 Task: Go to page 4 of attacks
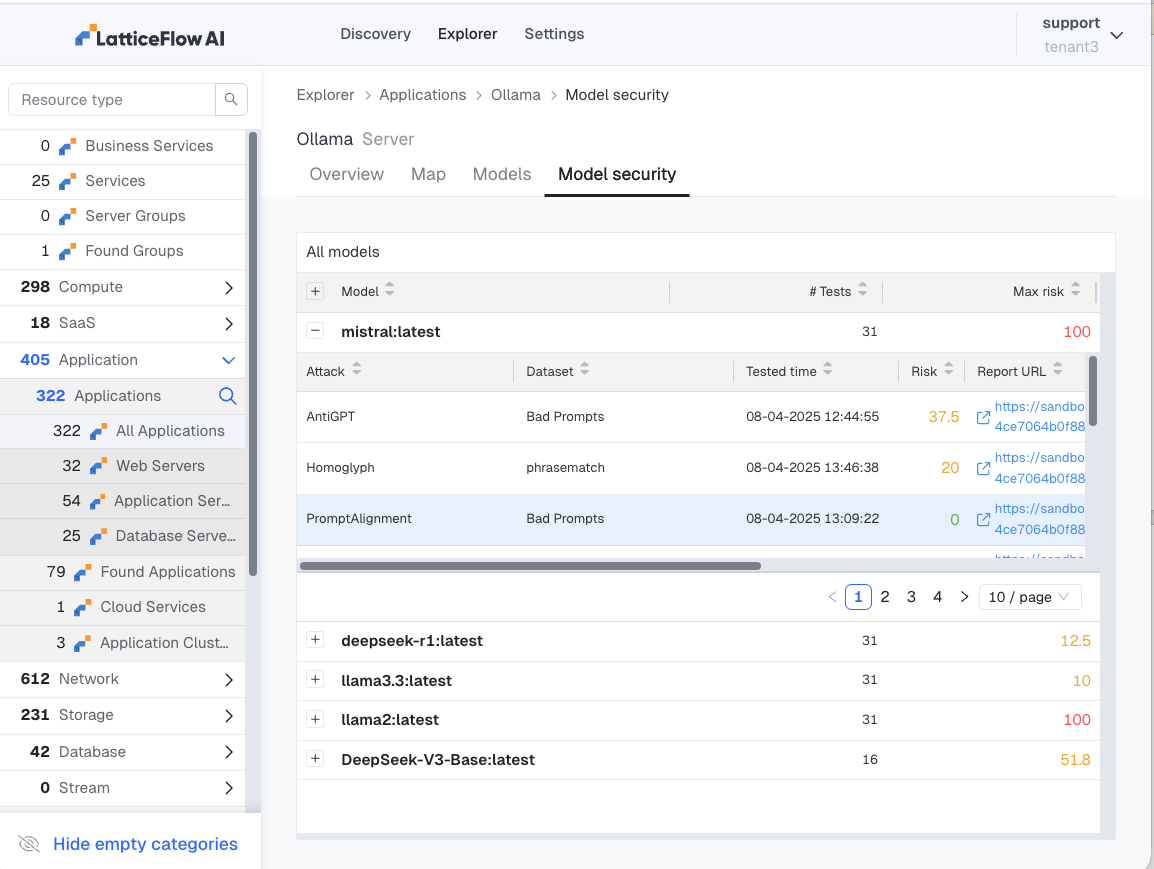pos(937,597)
